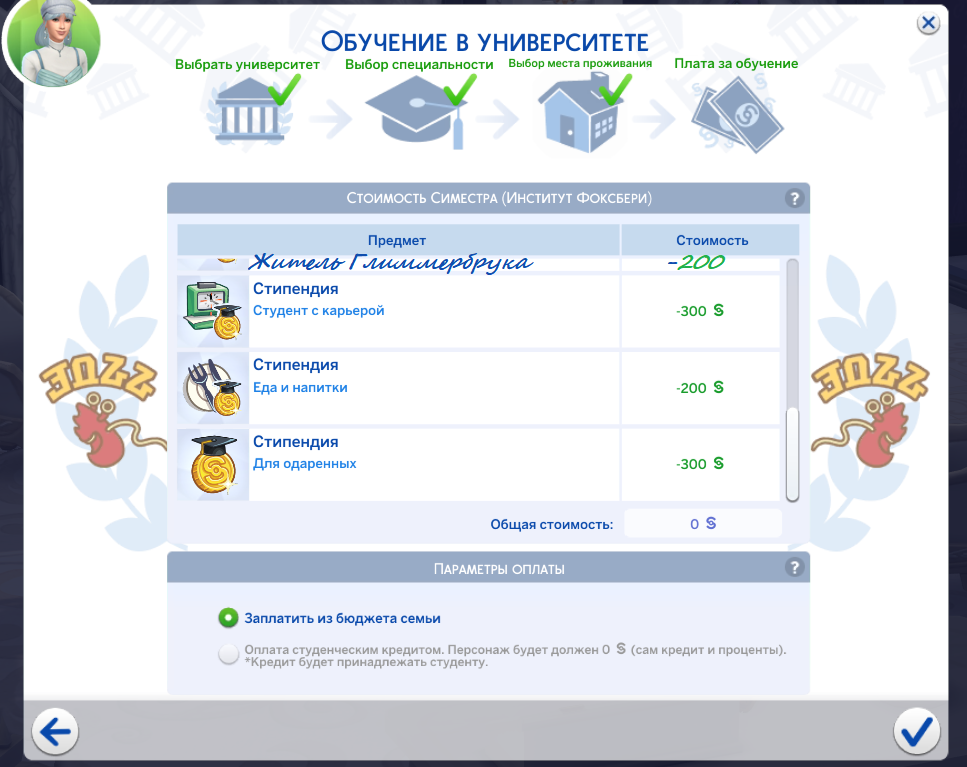Screen dimensions: 967x767
Task: Select the money tuition payment icon
Action: click(x=737, y=115)
